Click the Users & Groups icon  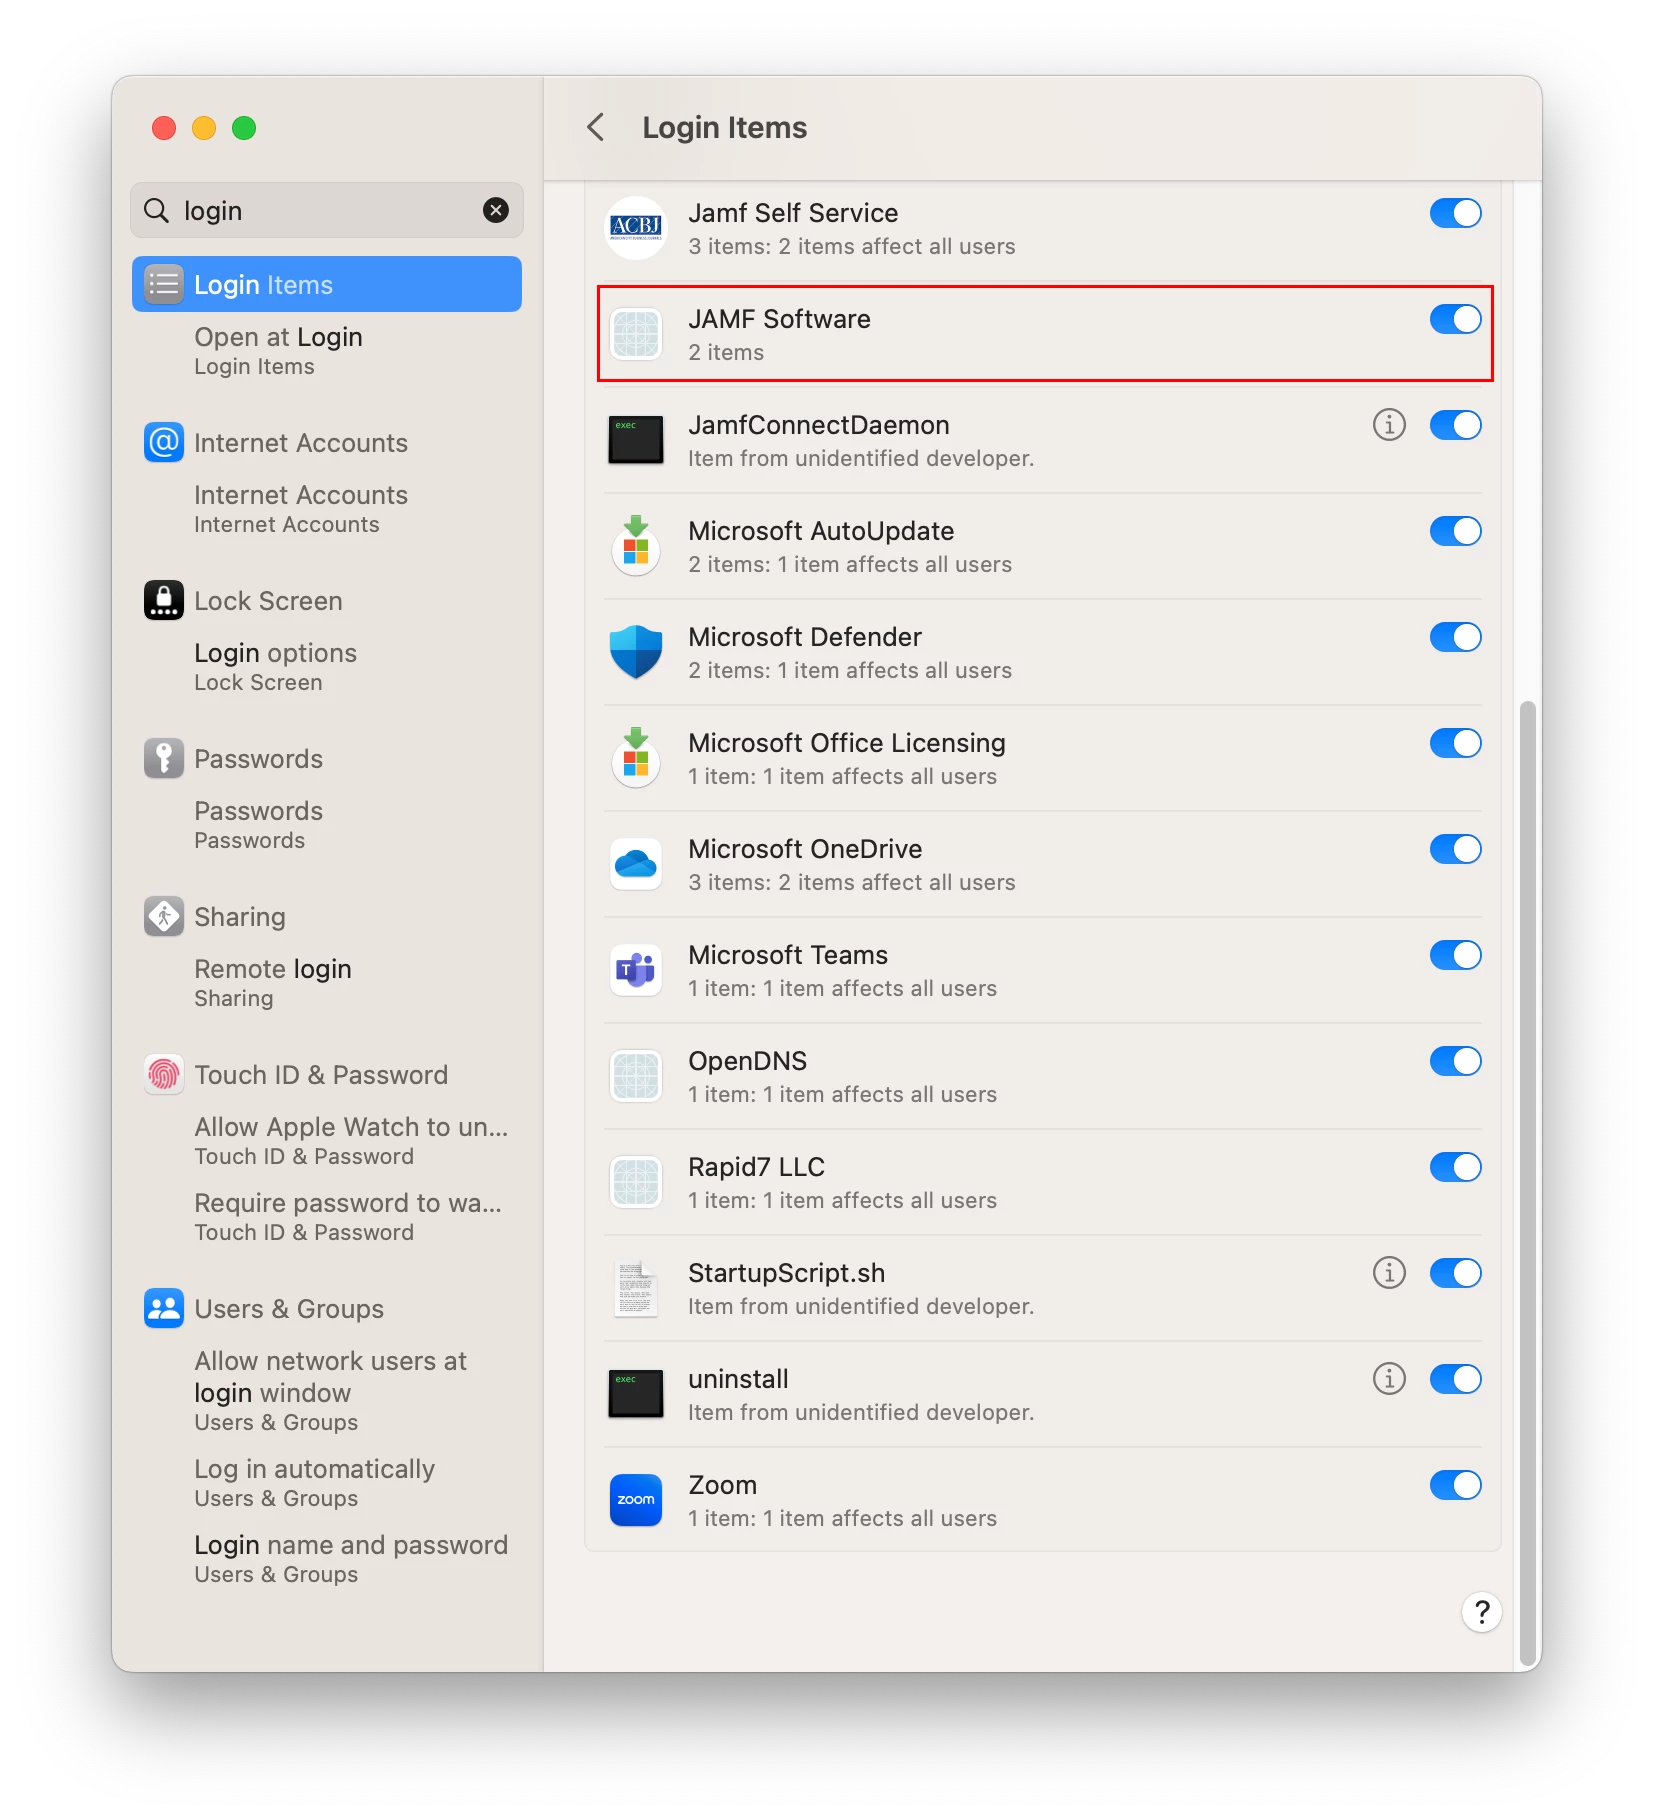[164, 1308]
